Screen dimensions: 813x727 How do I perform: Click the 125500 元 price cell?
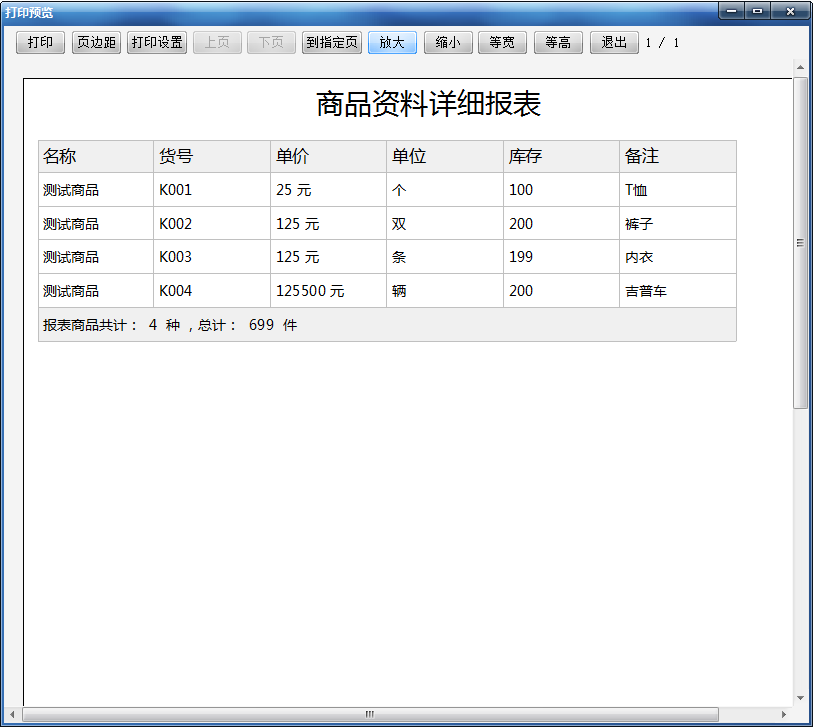pos(329,291)
